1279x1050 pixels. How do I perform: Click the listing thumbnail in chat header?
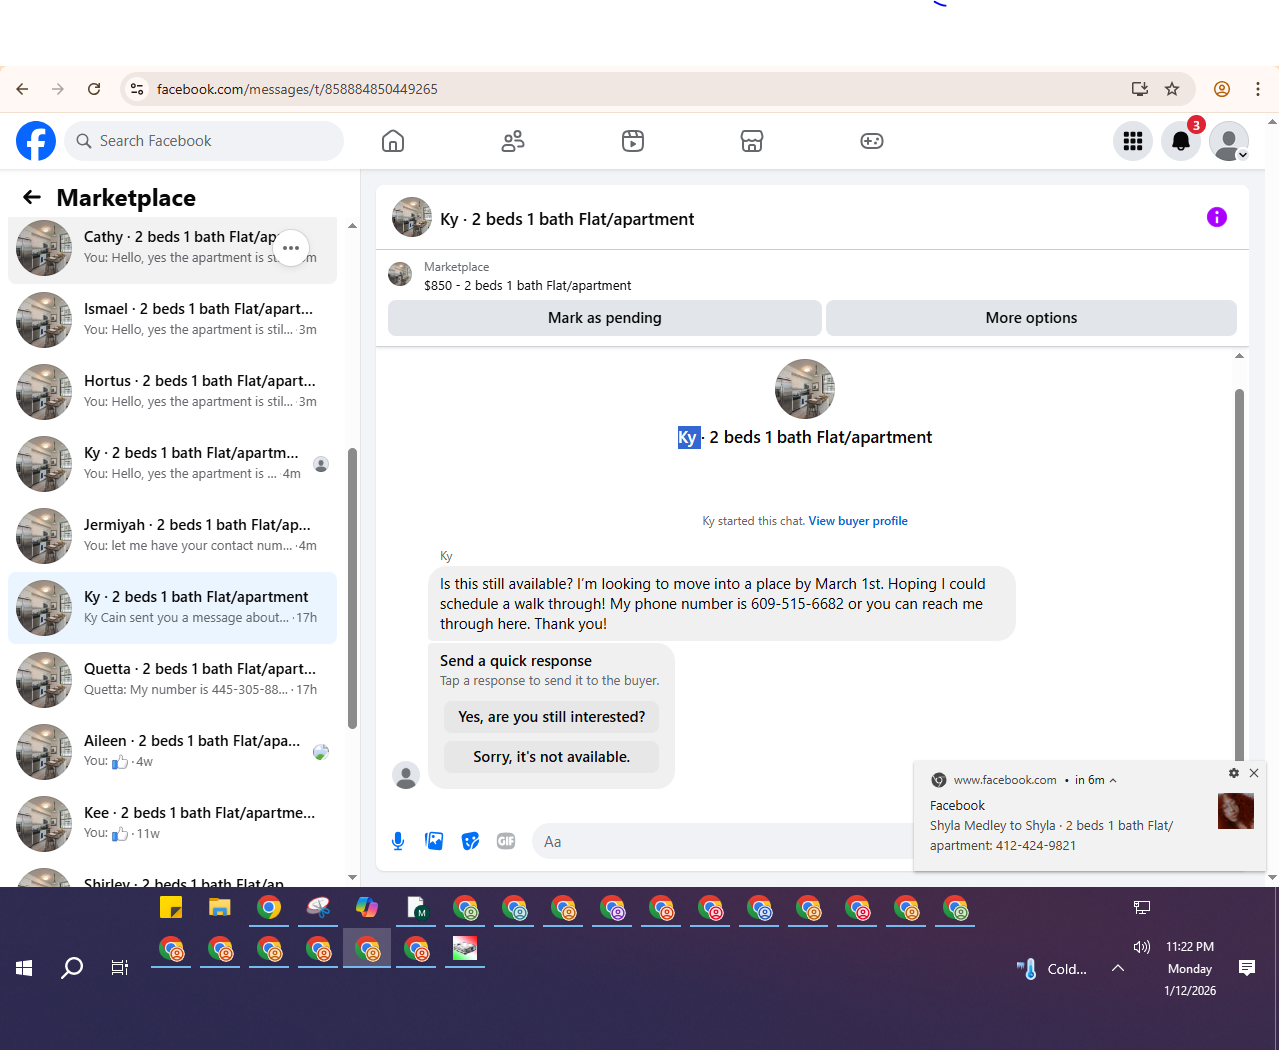[412, 217]
